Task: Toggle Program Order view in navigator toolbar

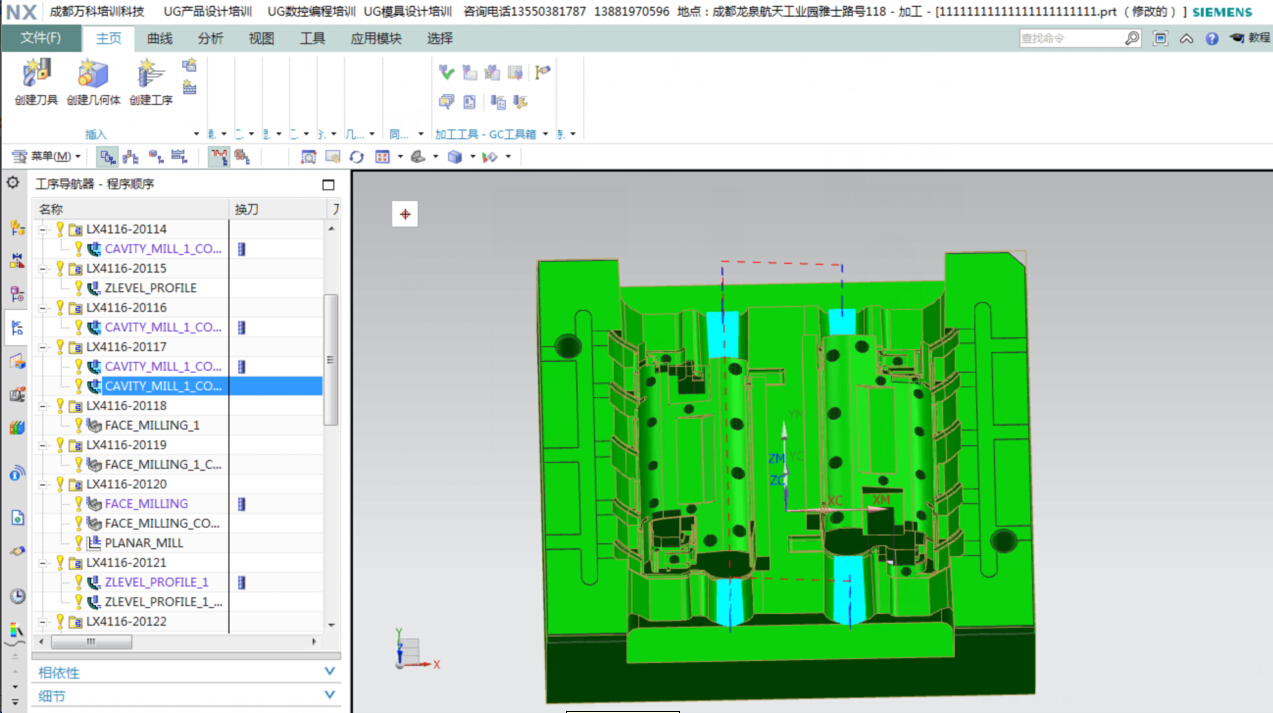Action: point(107,156)
